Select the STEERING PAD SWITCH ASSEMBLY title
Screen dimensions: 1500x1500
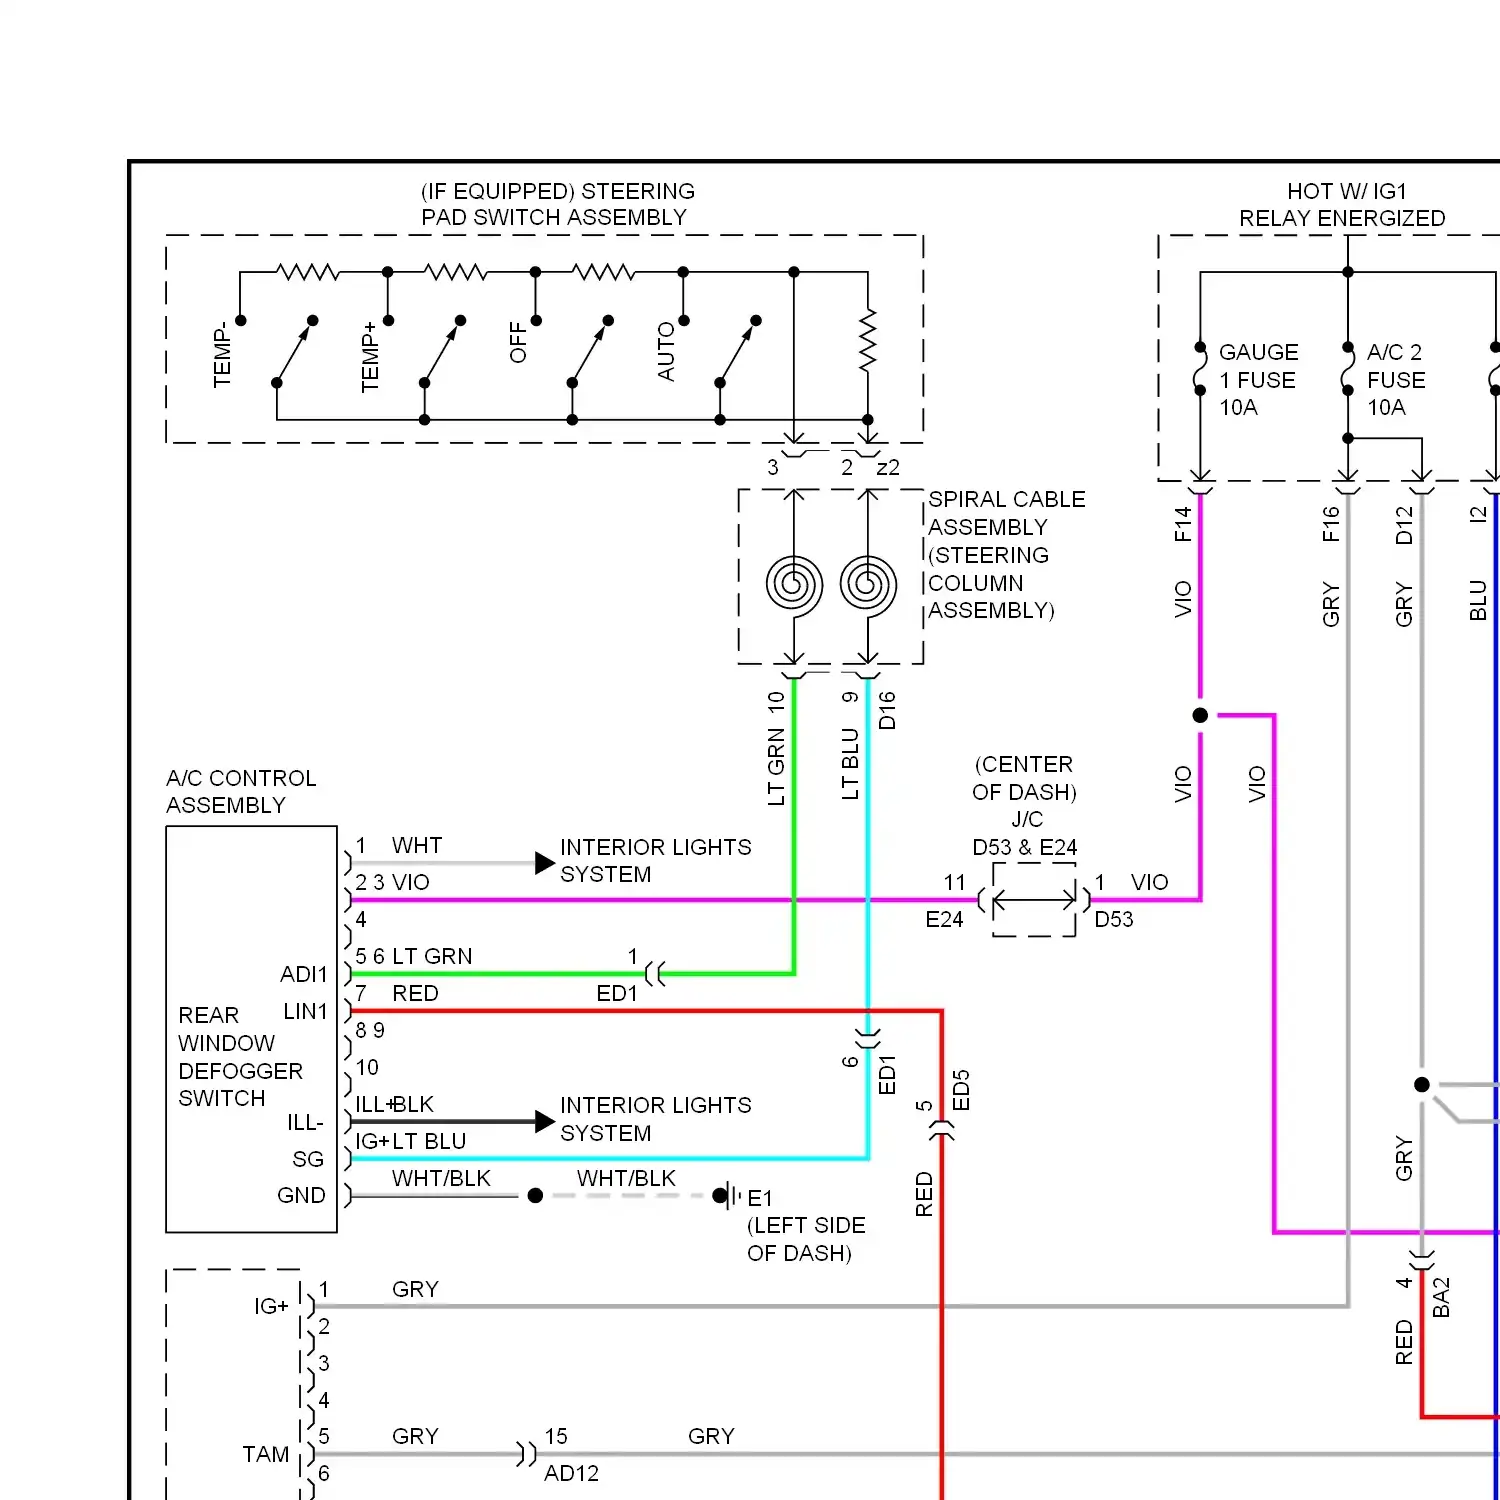tap(557, 204)
